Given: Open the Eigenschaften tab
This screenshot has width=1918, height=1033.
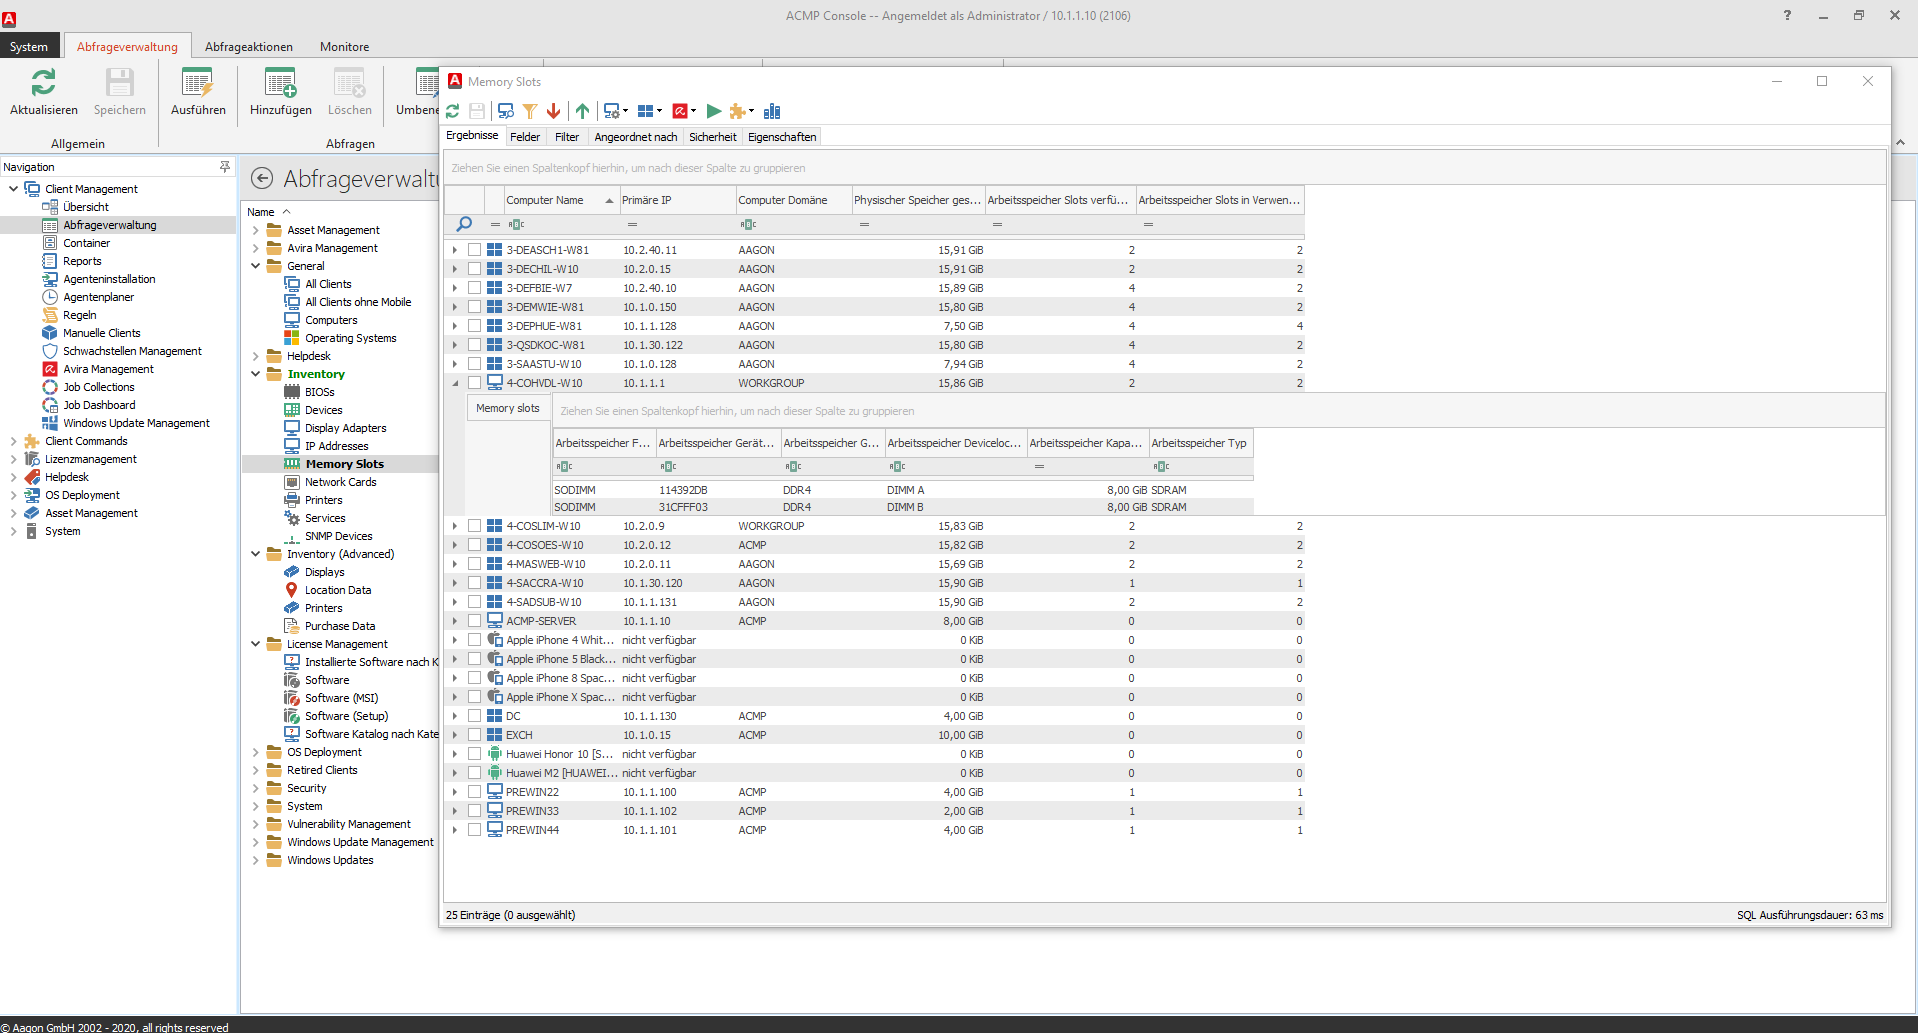Looking at the screenshot, I should 782,137.
